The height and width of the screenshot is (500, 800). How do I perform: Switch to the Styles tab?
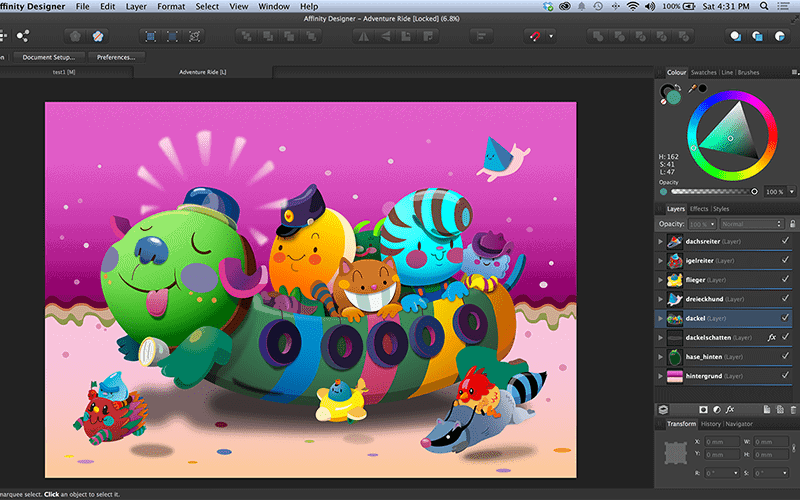pos(721,209)
